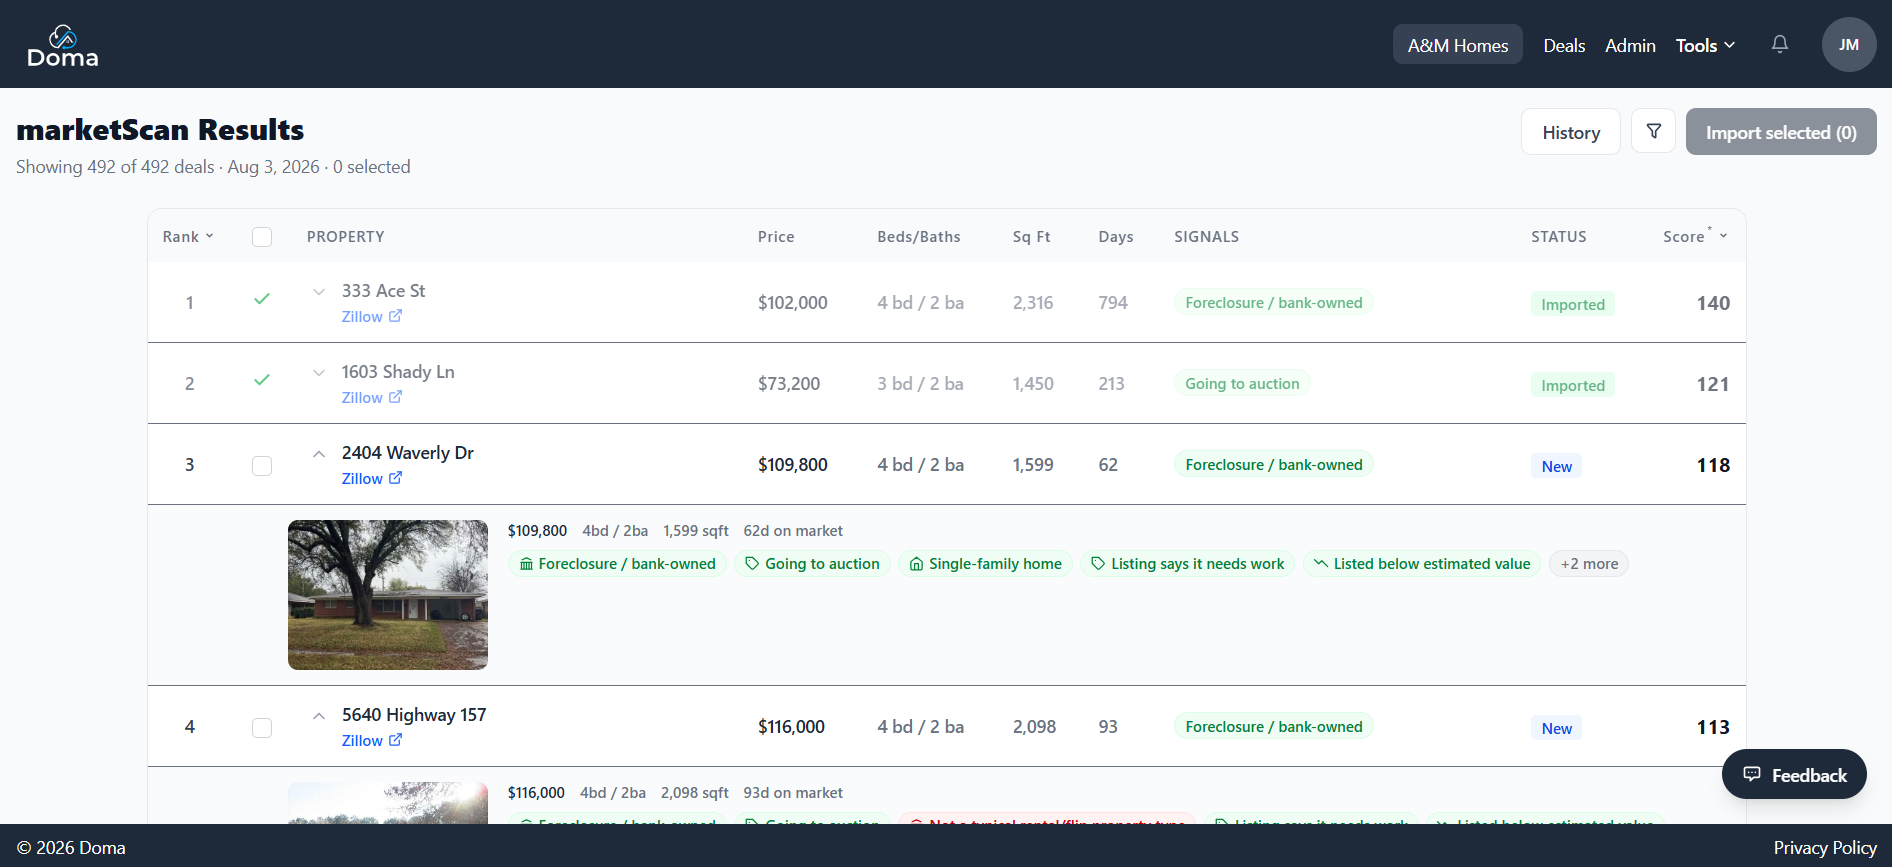Click Single-family home tag
Screen dimensions: 1892x867
coord(985,564)
